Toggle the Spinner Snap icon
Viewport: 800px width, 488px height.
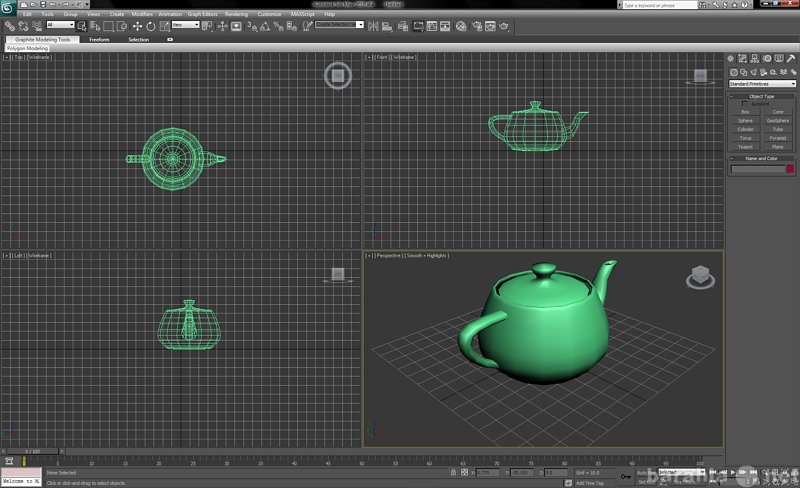tap(292, 26)
